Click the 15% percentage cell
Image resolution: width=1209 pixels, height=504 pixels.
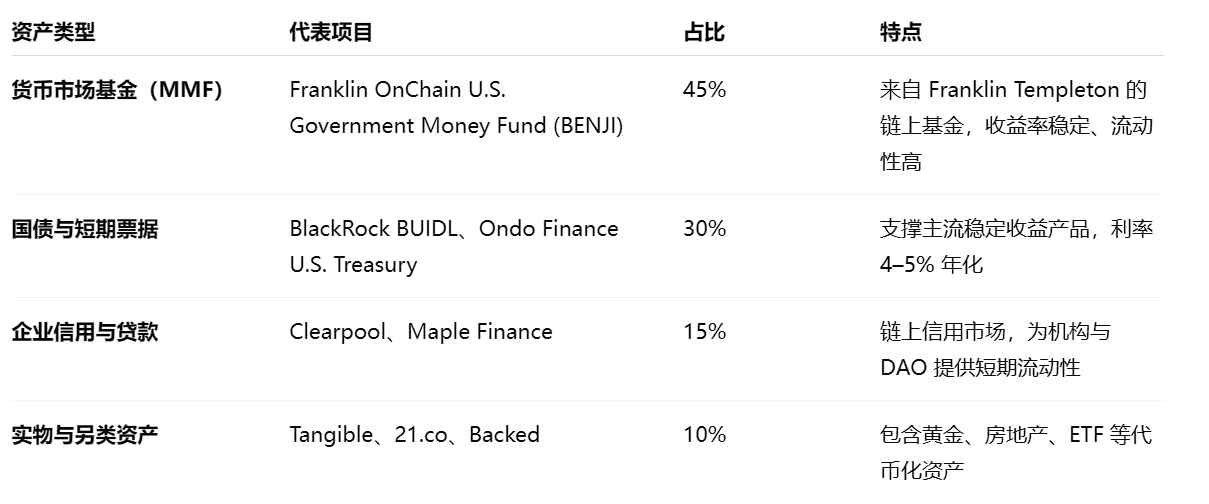click(x=704, y=332)
